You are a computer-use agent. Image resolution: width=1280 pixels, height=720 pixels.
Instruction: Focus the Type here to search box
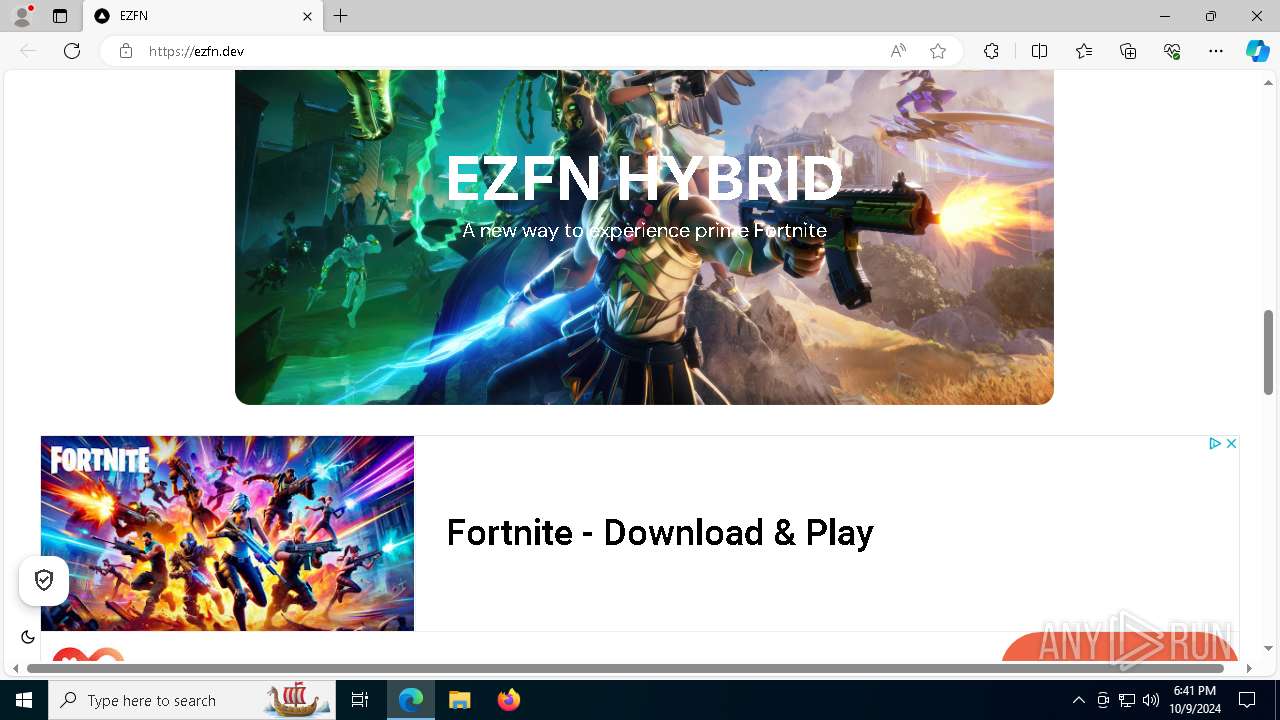[192, 700]
